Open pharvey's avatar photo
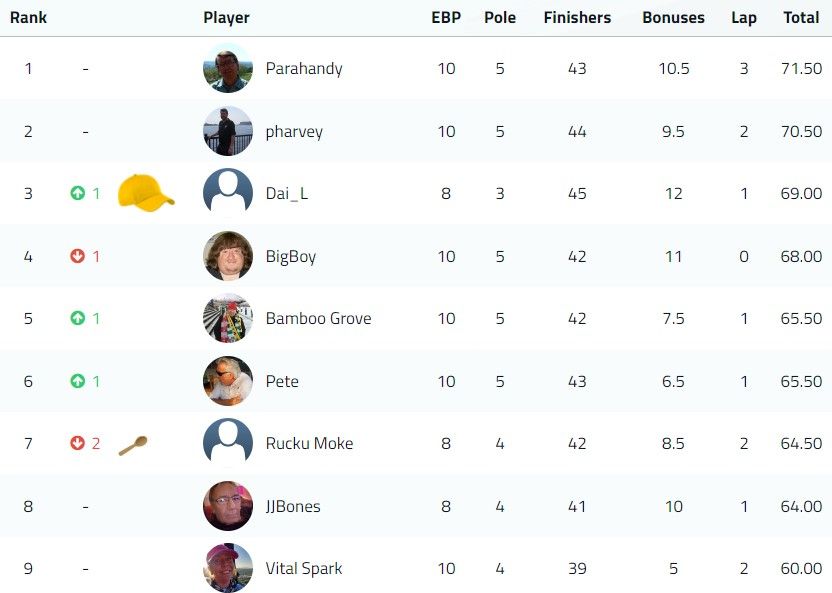Screen dimensions: 832x593 click(x=228, y=131)
